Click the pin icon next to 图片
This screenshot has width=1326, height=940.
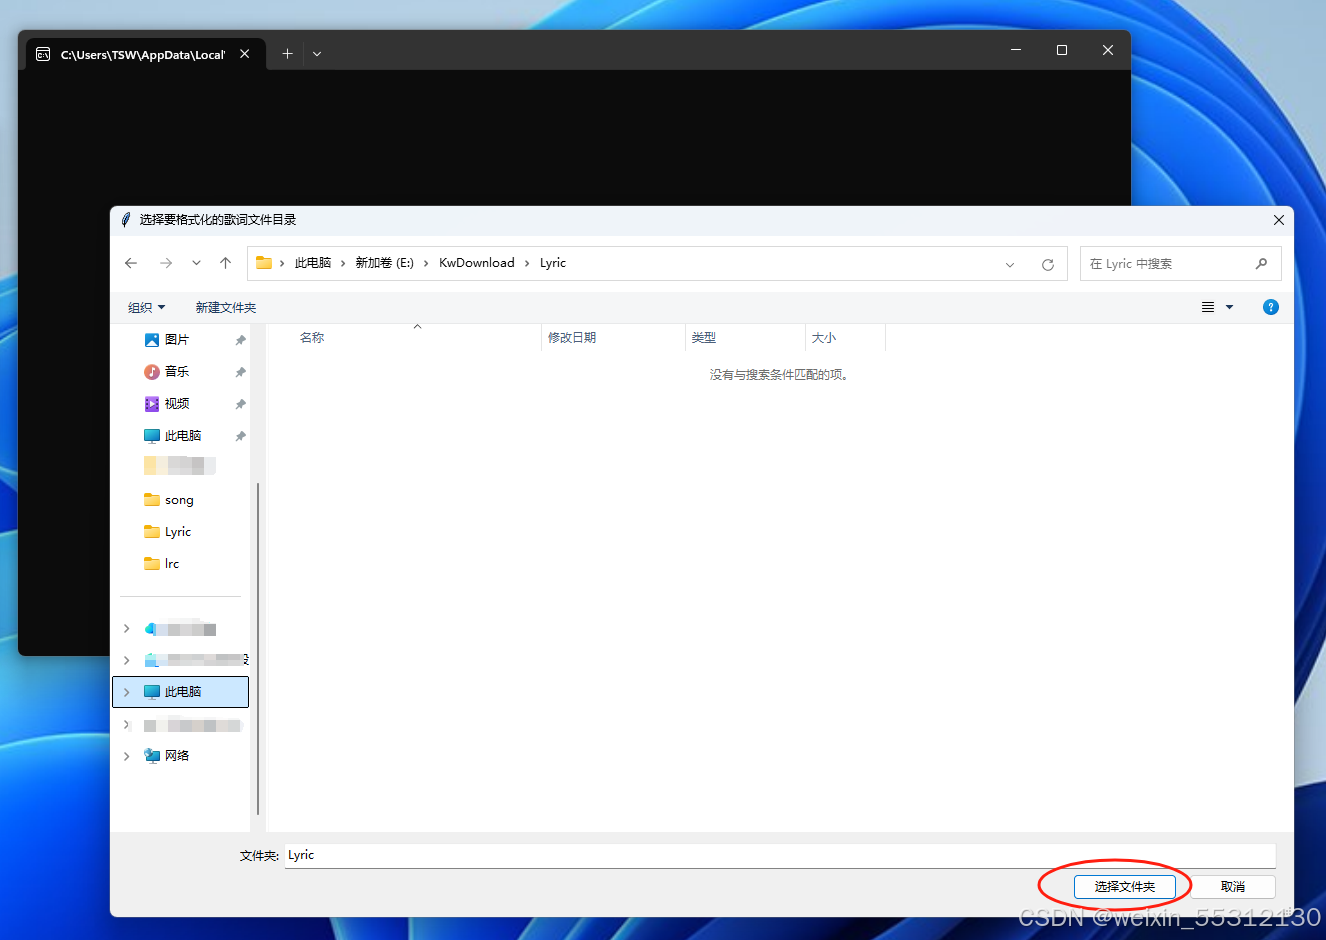tap(240, 340)
